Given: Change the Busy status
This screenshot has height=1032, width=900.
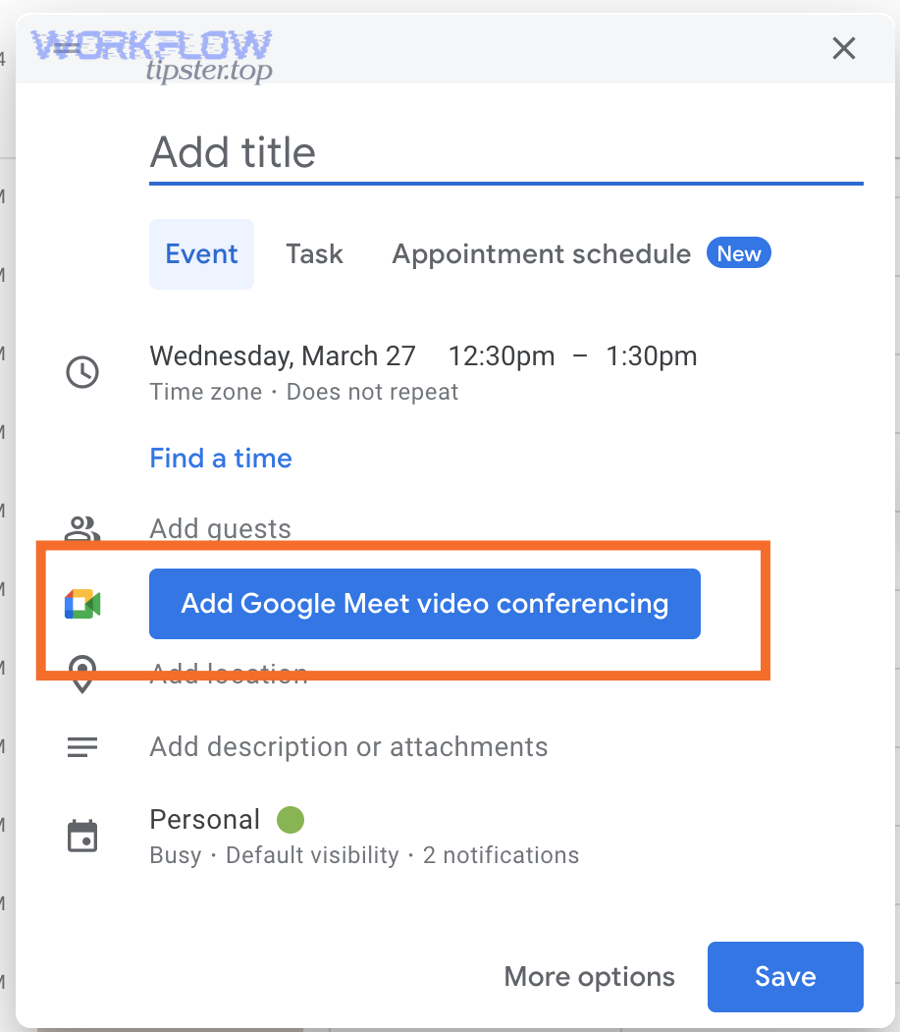Looking at the screenshot, I should point(175,856).
